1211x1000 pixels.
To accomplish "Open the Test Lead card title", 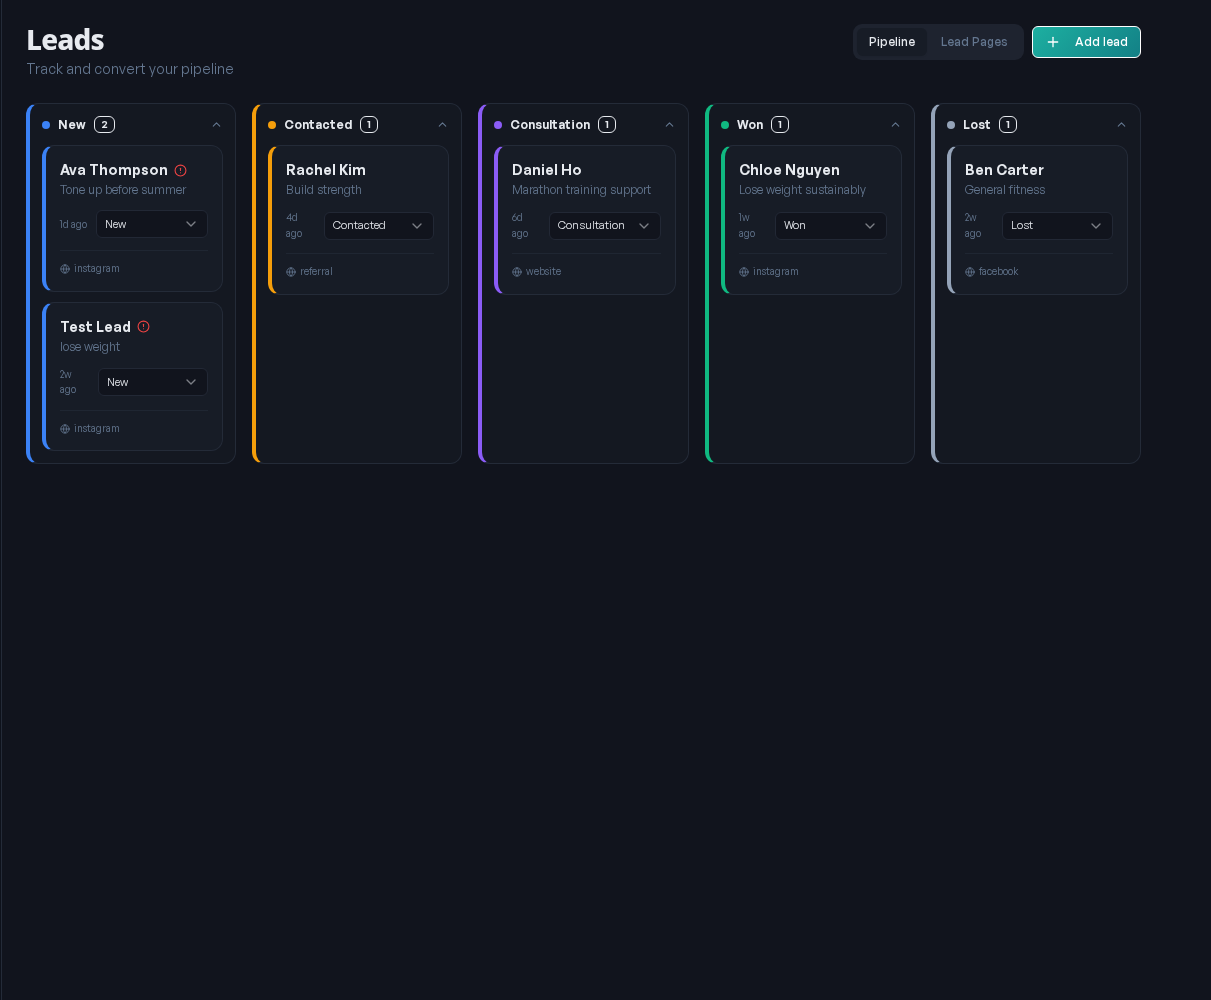I will point(95,327).
